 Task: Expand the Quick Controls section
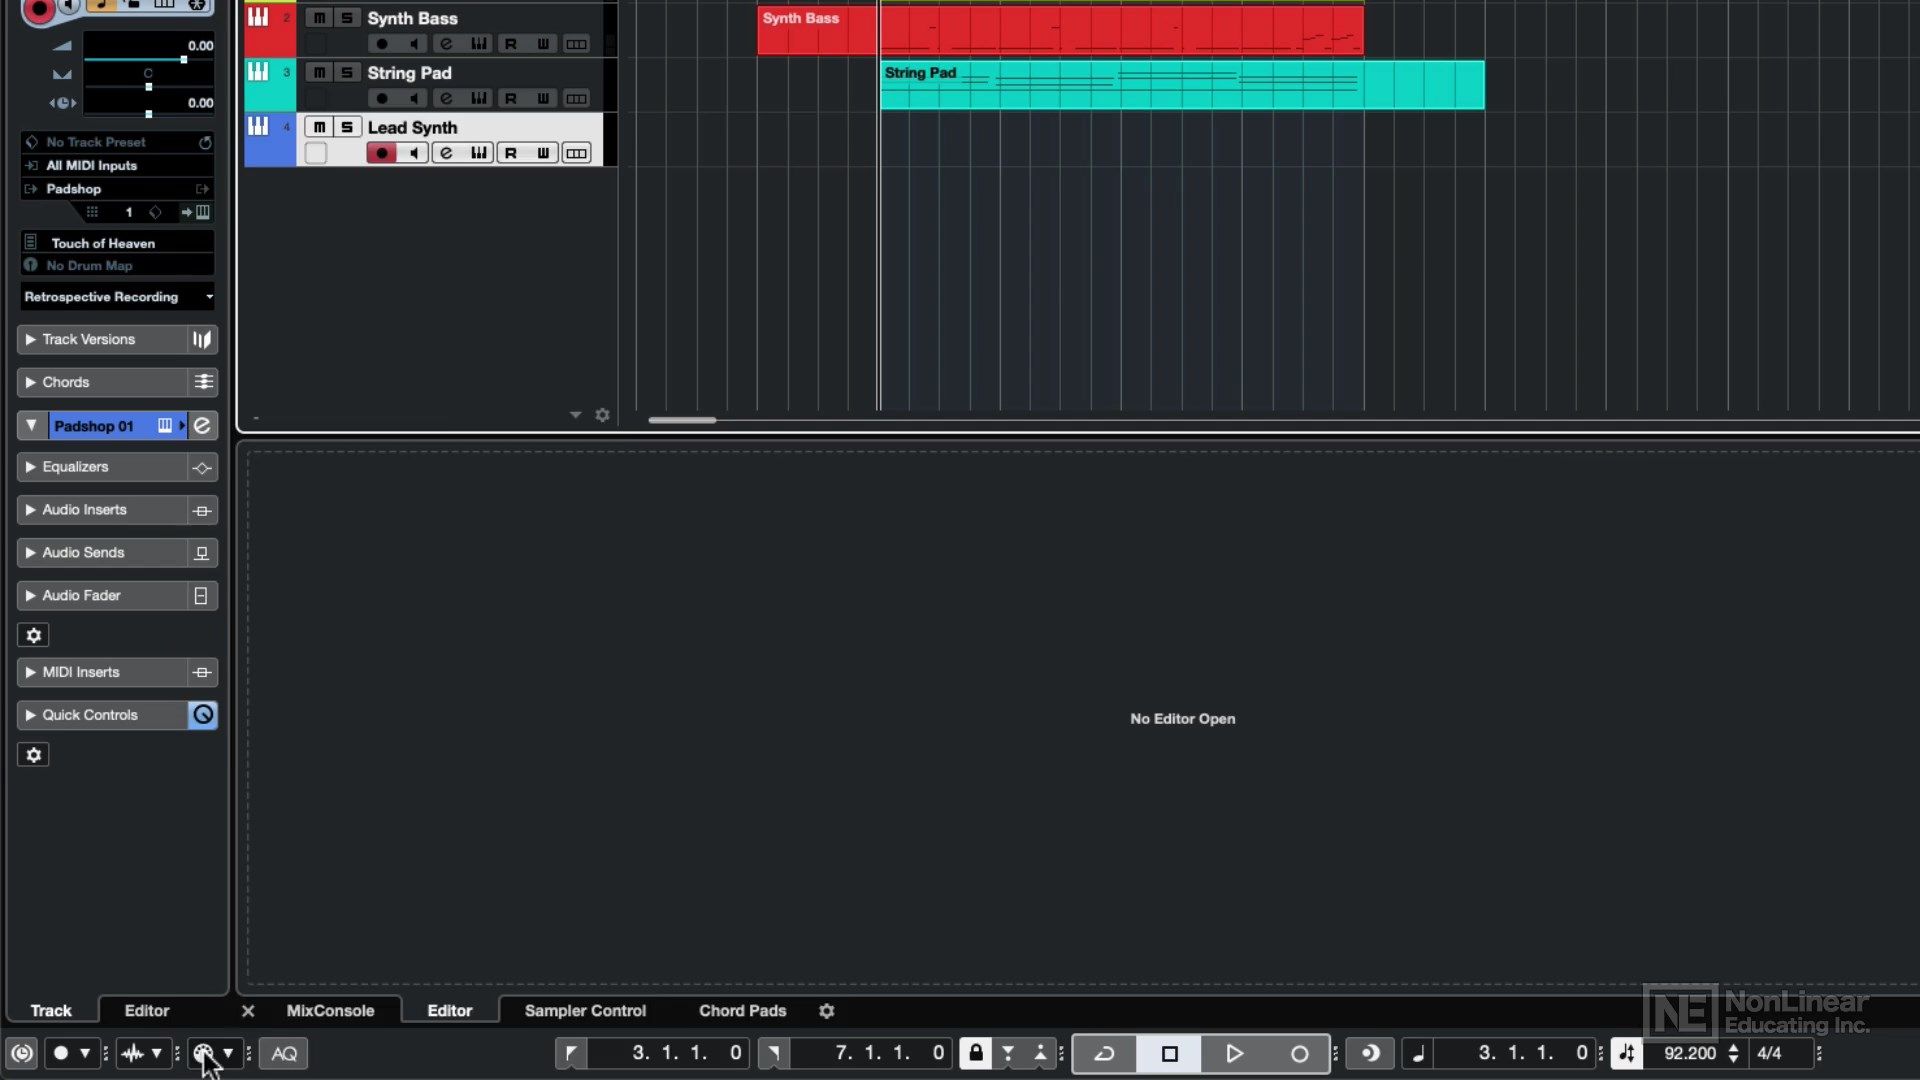coord(30,715)
